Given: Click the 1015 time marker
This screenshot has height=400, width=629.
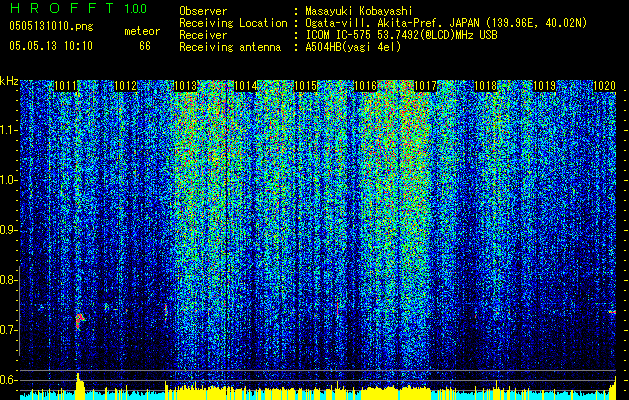Looking at the screenshot, I should point(306,86).
